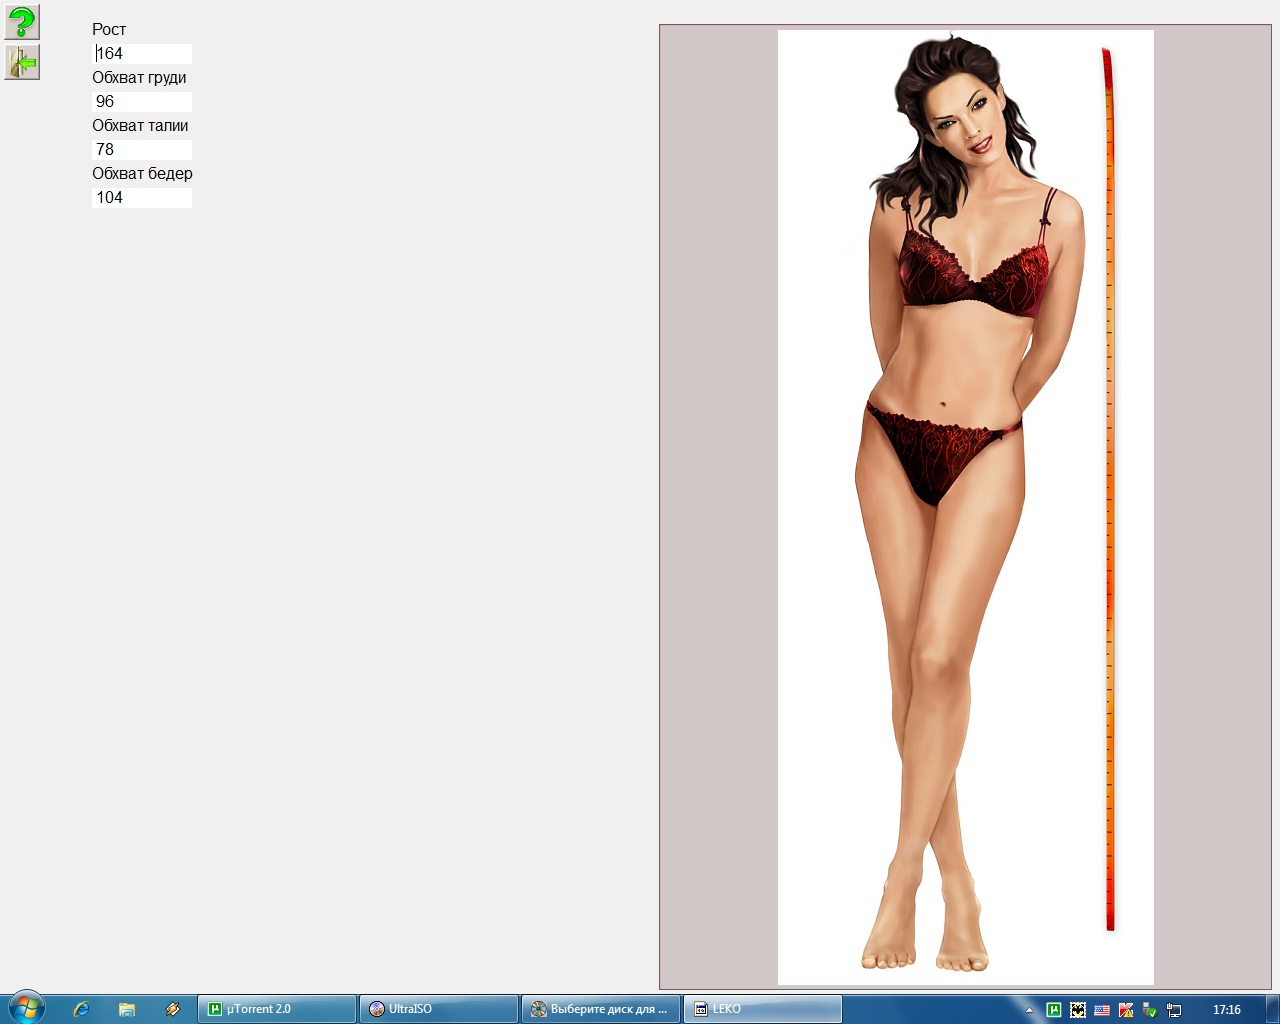Image resolution: width=1280 pixels, height=1024 pixels.
Task: Expand hidden system tray icons arrow
Action: tap(1029, 1010)
